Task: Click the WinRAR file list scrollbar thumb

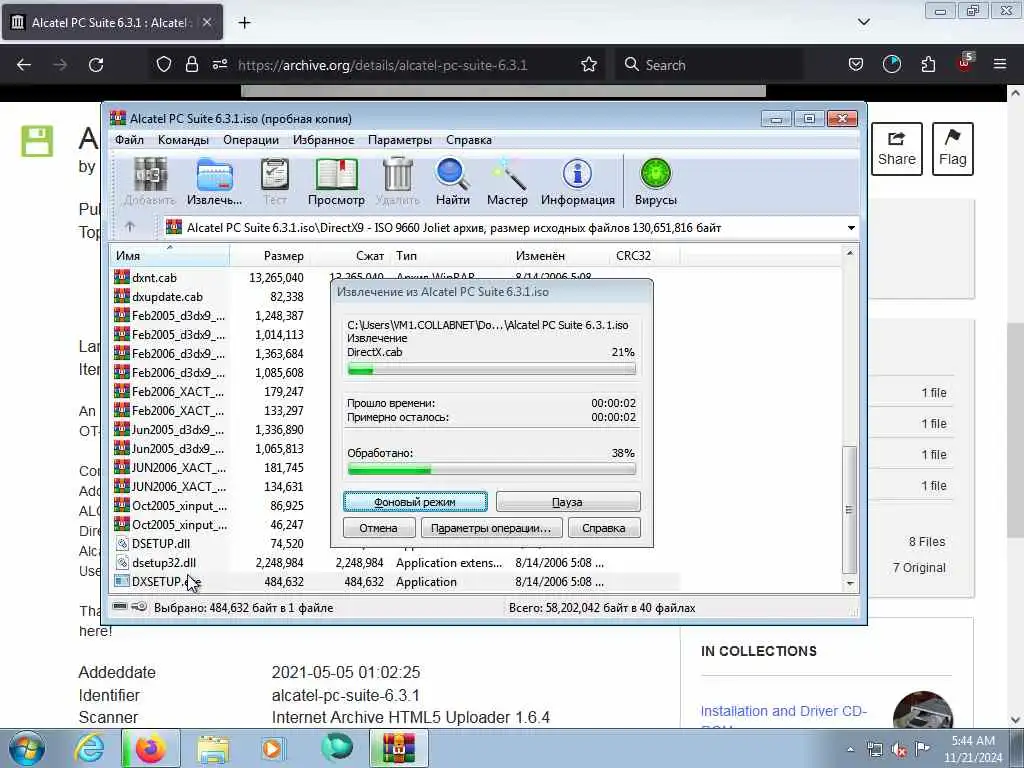Action: (849, 509)
